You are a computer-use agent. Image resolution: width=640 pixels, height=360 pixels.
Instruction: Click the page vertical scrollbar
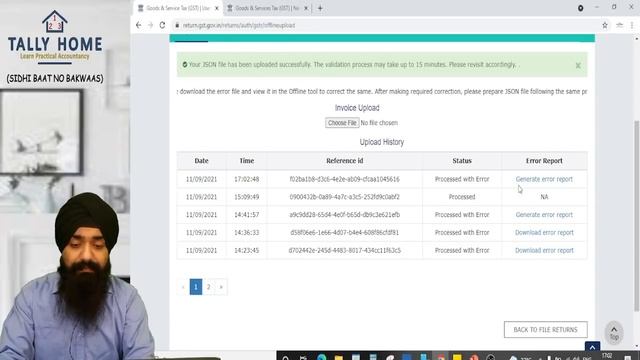point(637,216)
